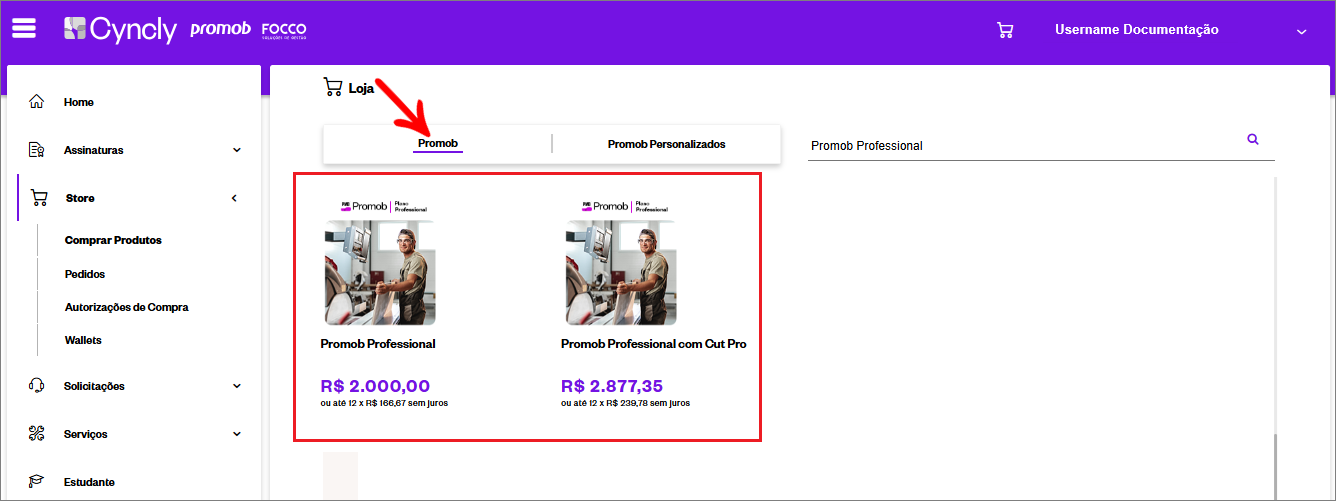Switch to the Promob Personalizados tab

point(666,144)
